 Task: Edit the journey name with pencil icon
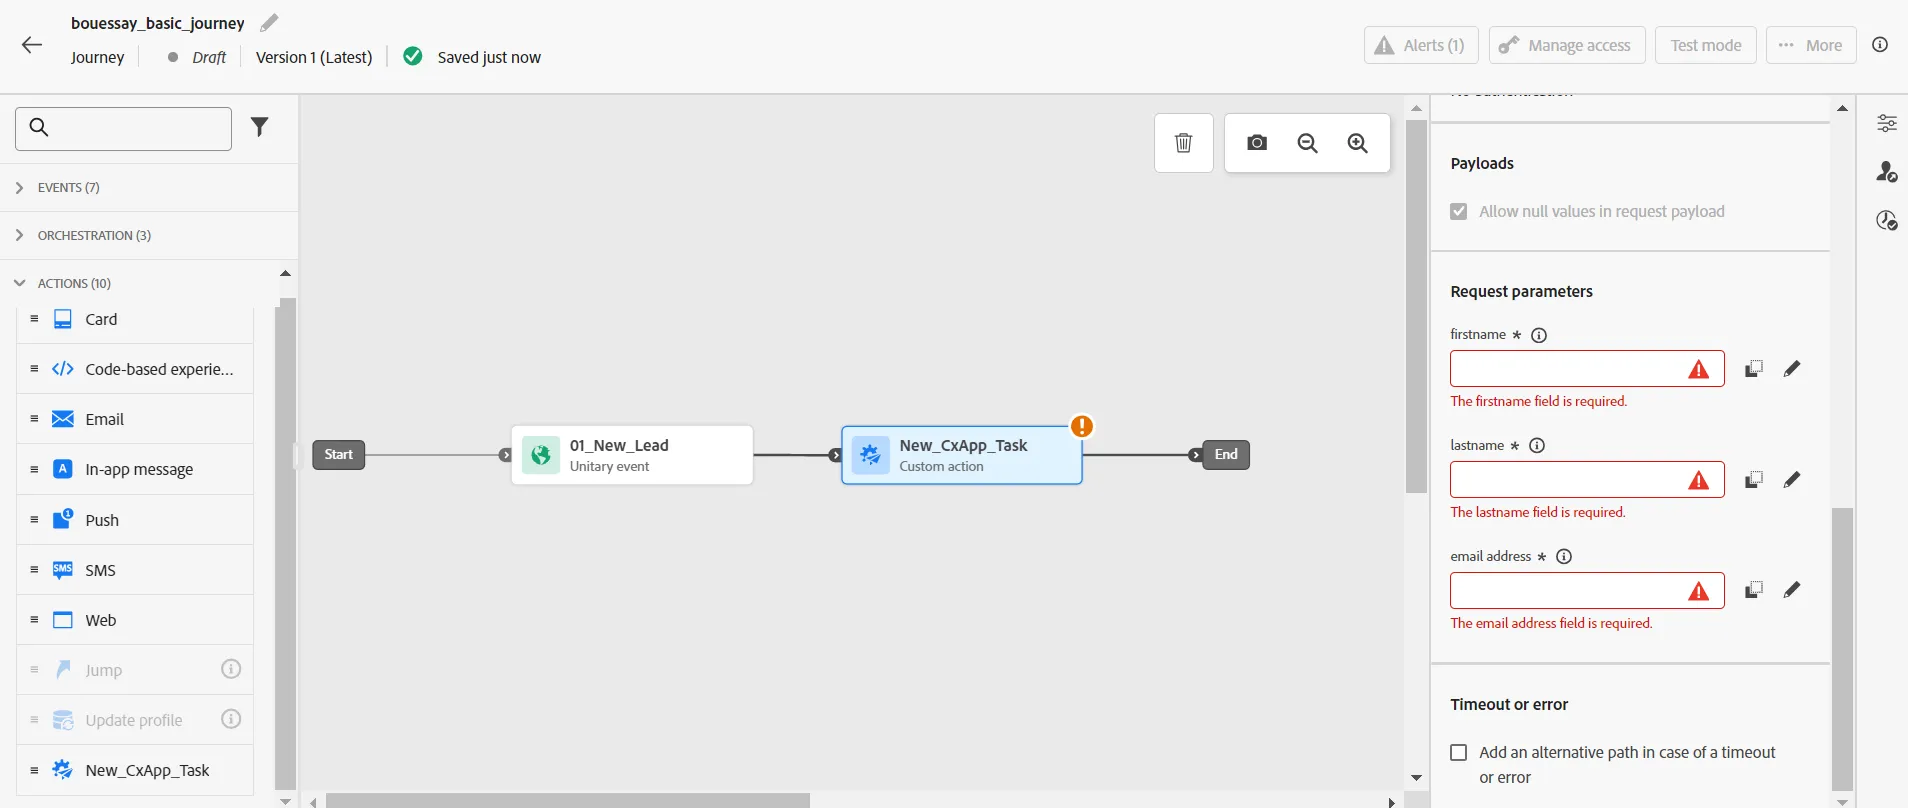pyautogui.click(x=269, y=23)
